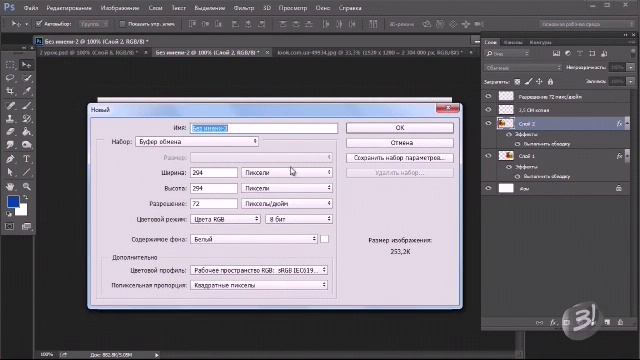
Task: Open the Цветовой профиль dropdown
Action: (x=259, y=270)
